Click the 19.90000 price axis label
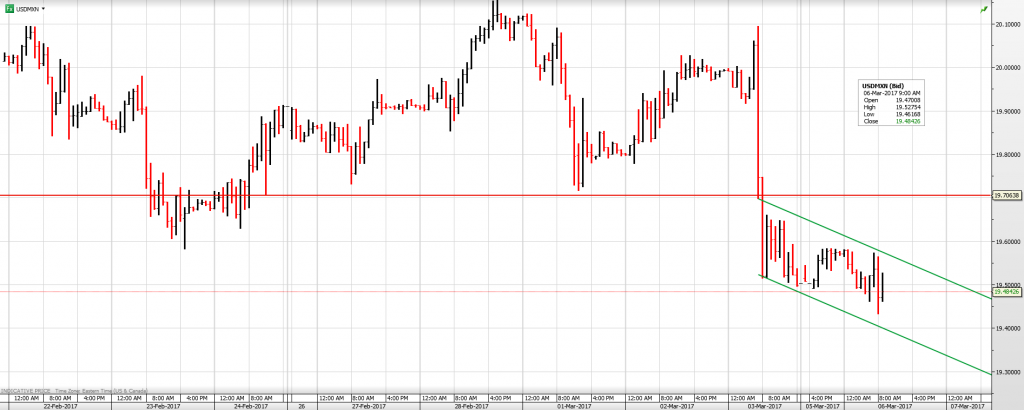The height and width of the screenshot is (410, 1024). (x=1005, y=111)
